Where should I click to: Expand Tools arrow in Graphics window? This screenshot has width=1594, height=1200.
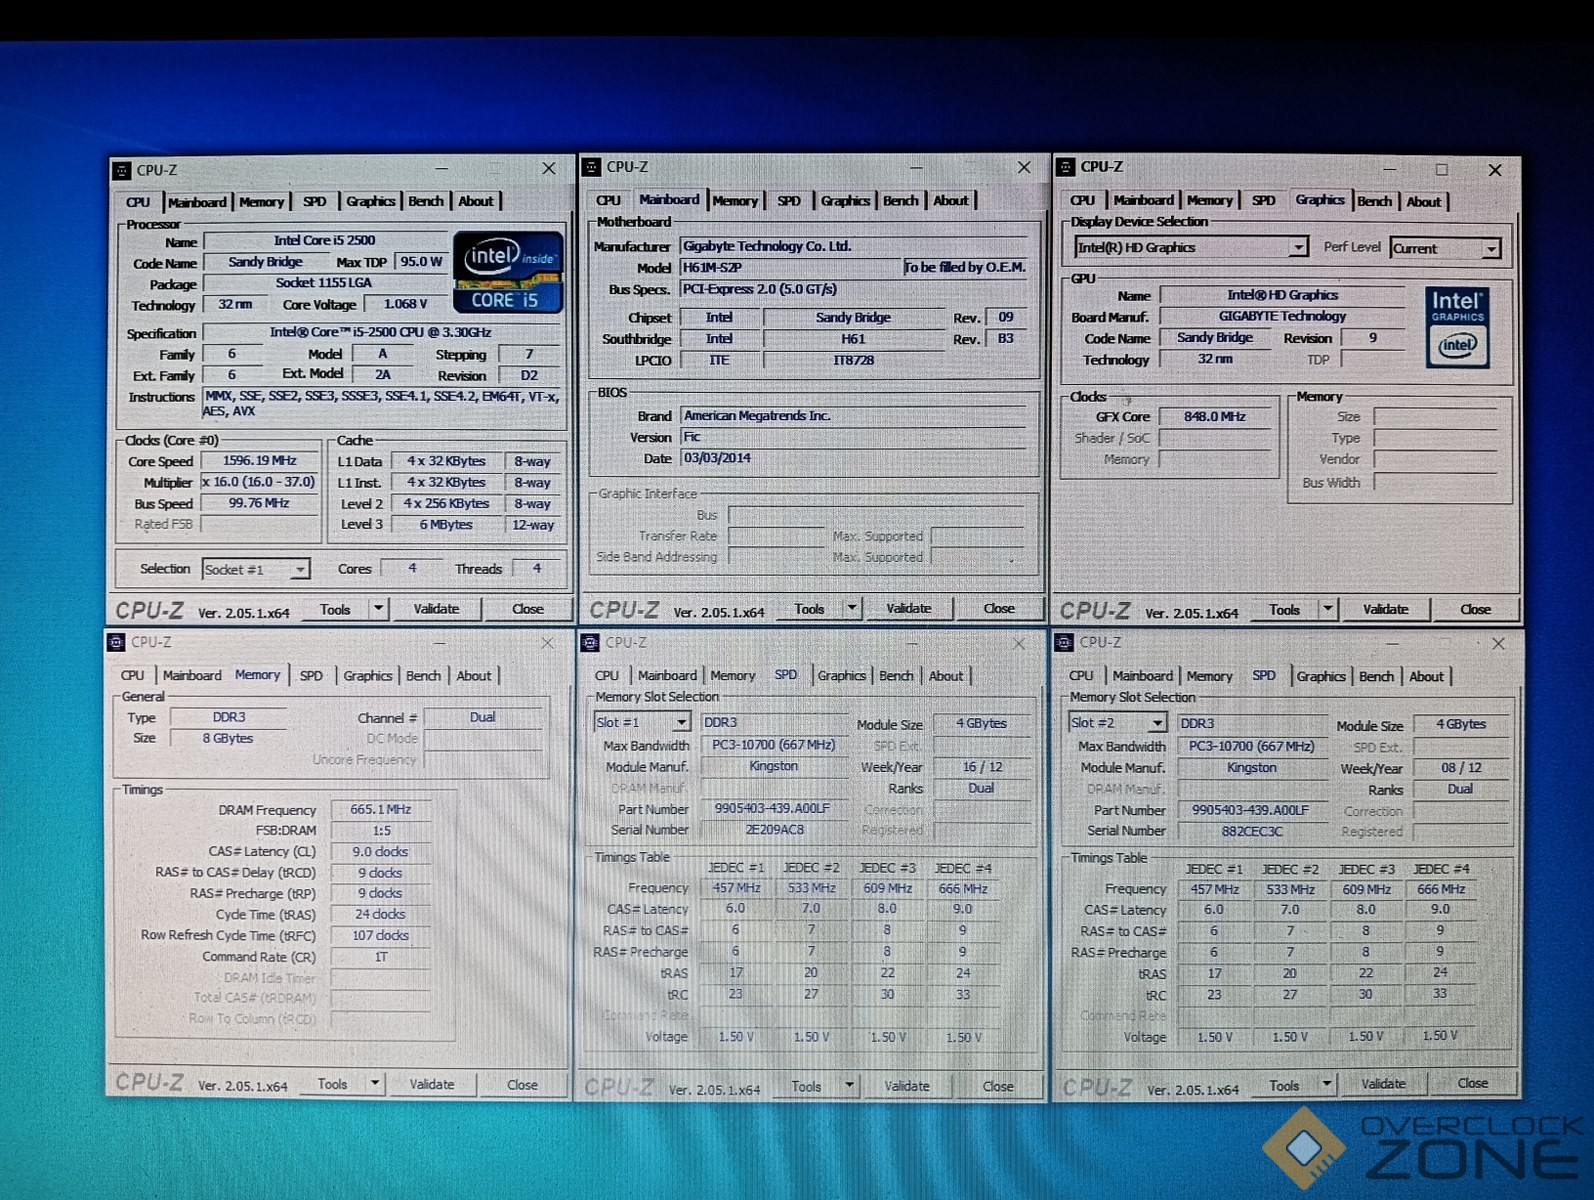coord(1327,608)
